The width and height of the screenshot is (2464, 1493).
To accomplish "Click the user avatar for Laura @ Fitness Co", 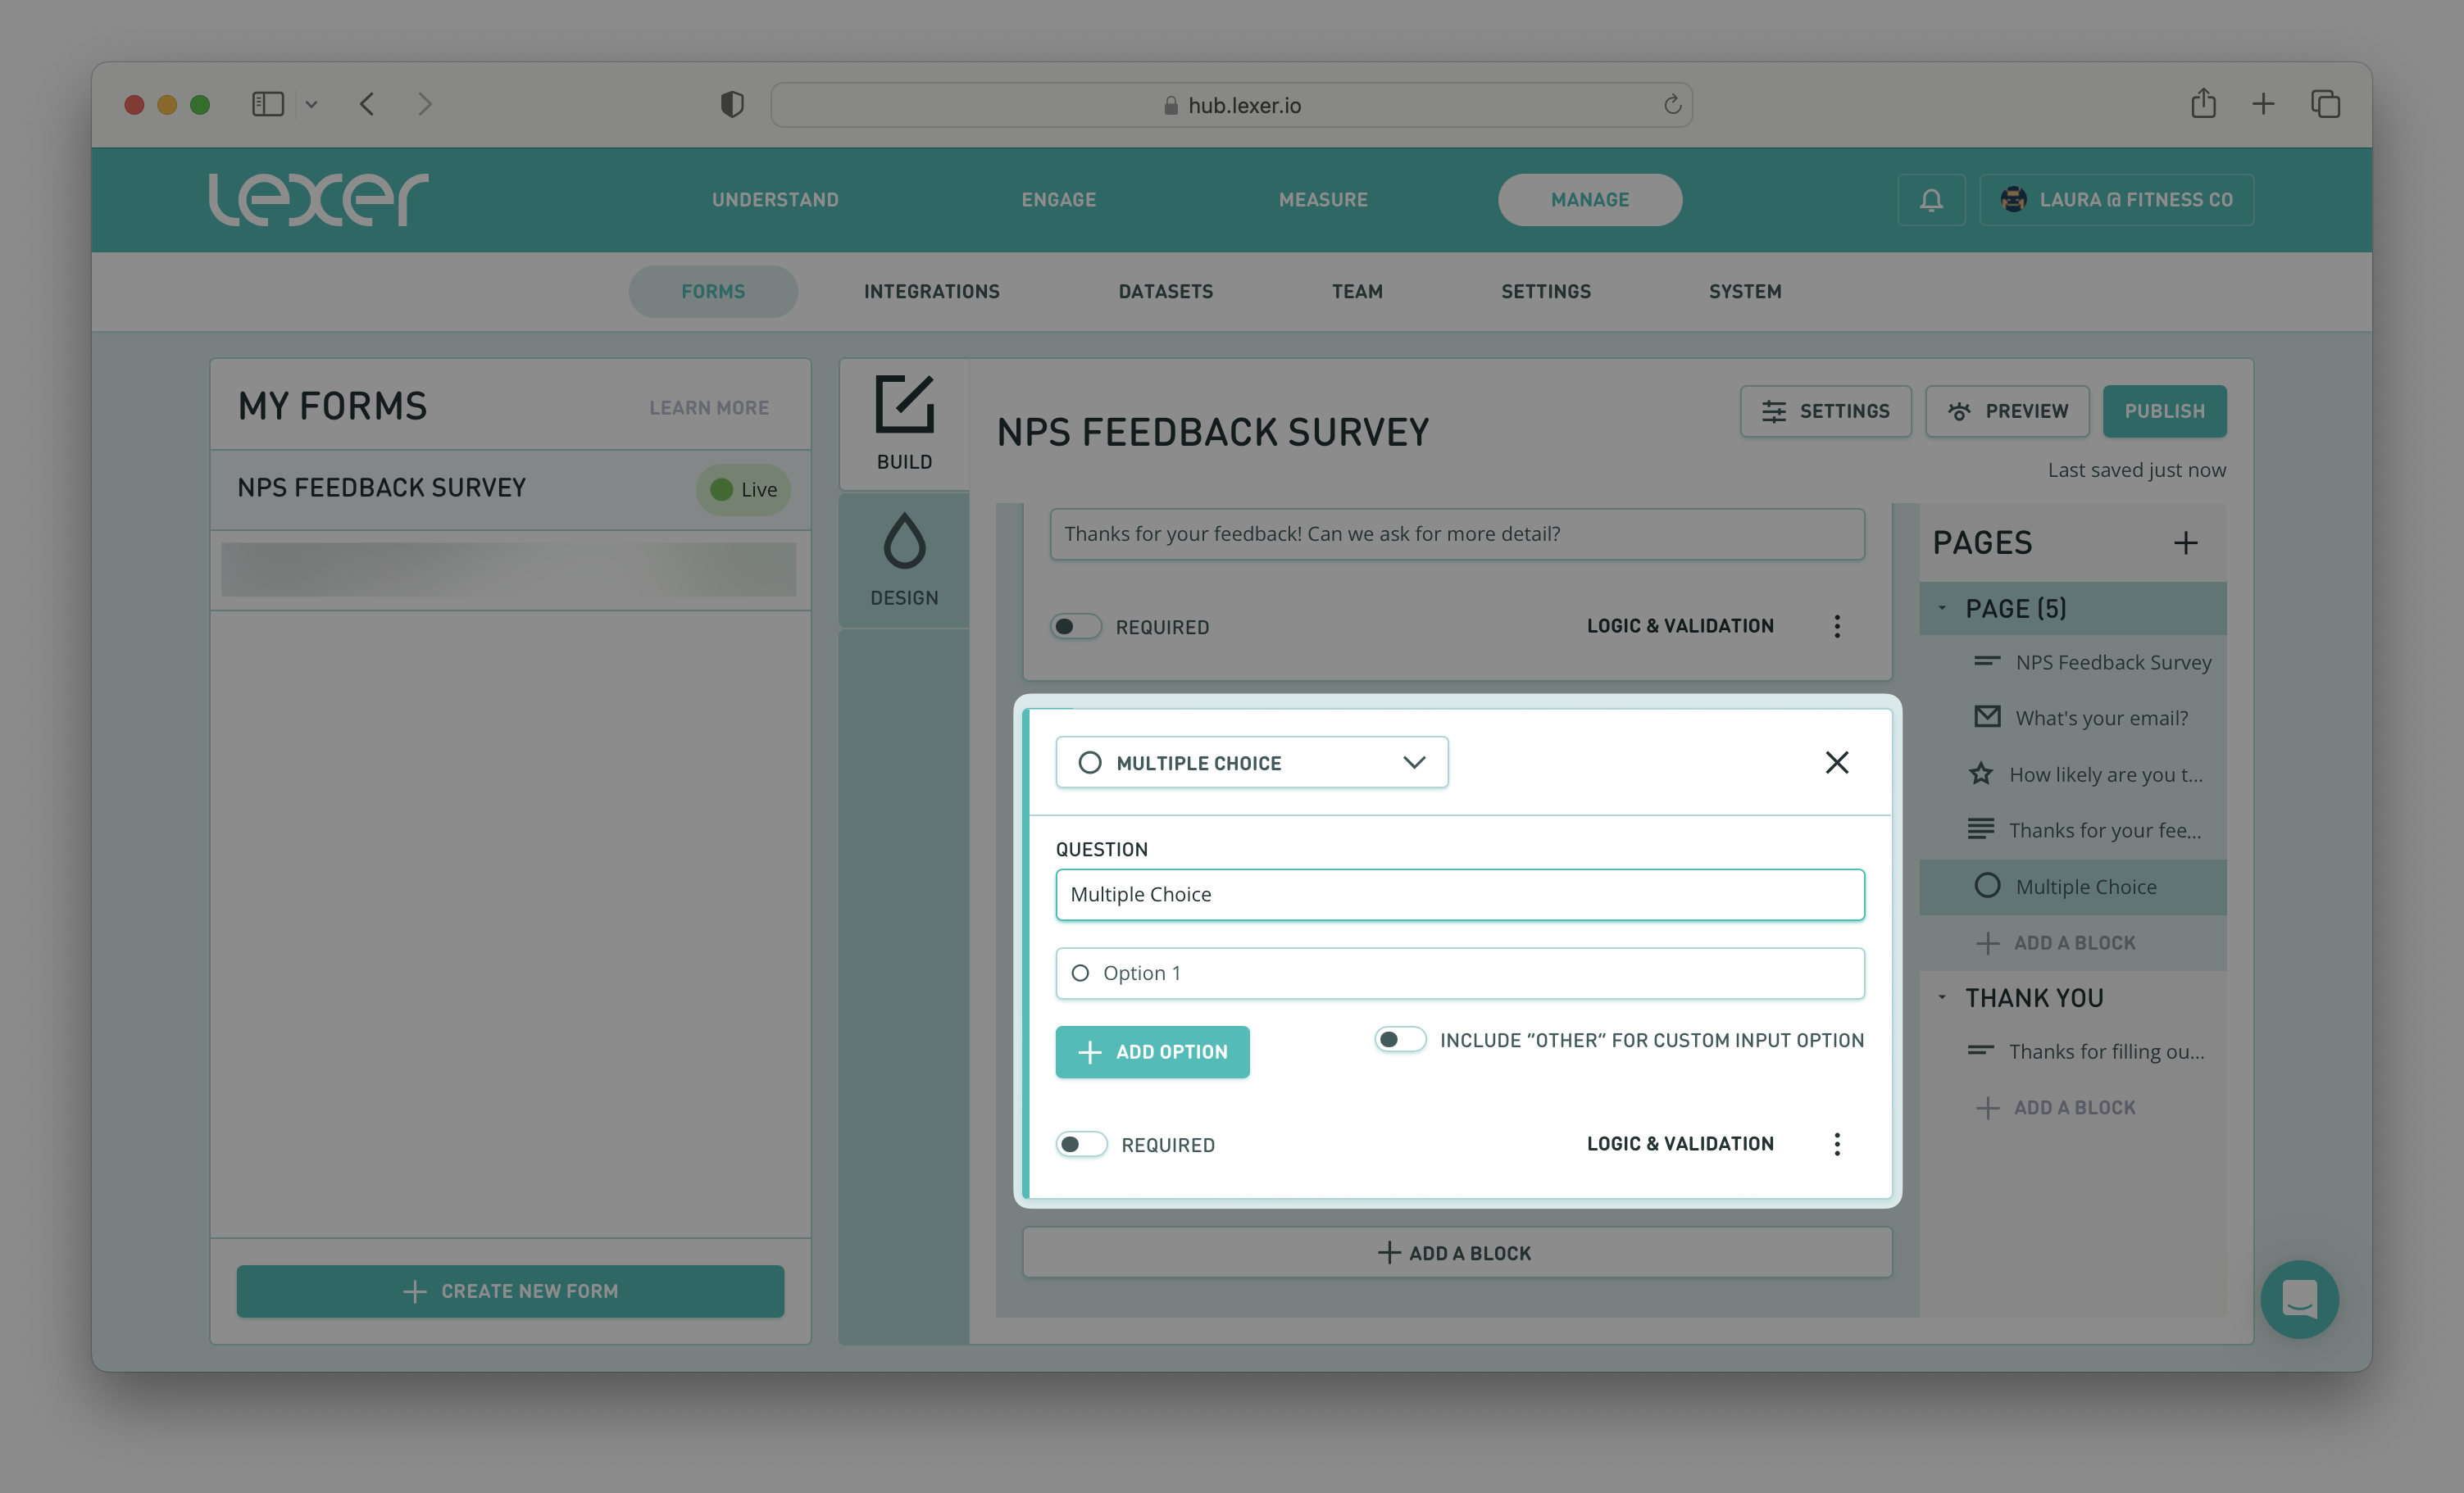I will [2013, 199].
